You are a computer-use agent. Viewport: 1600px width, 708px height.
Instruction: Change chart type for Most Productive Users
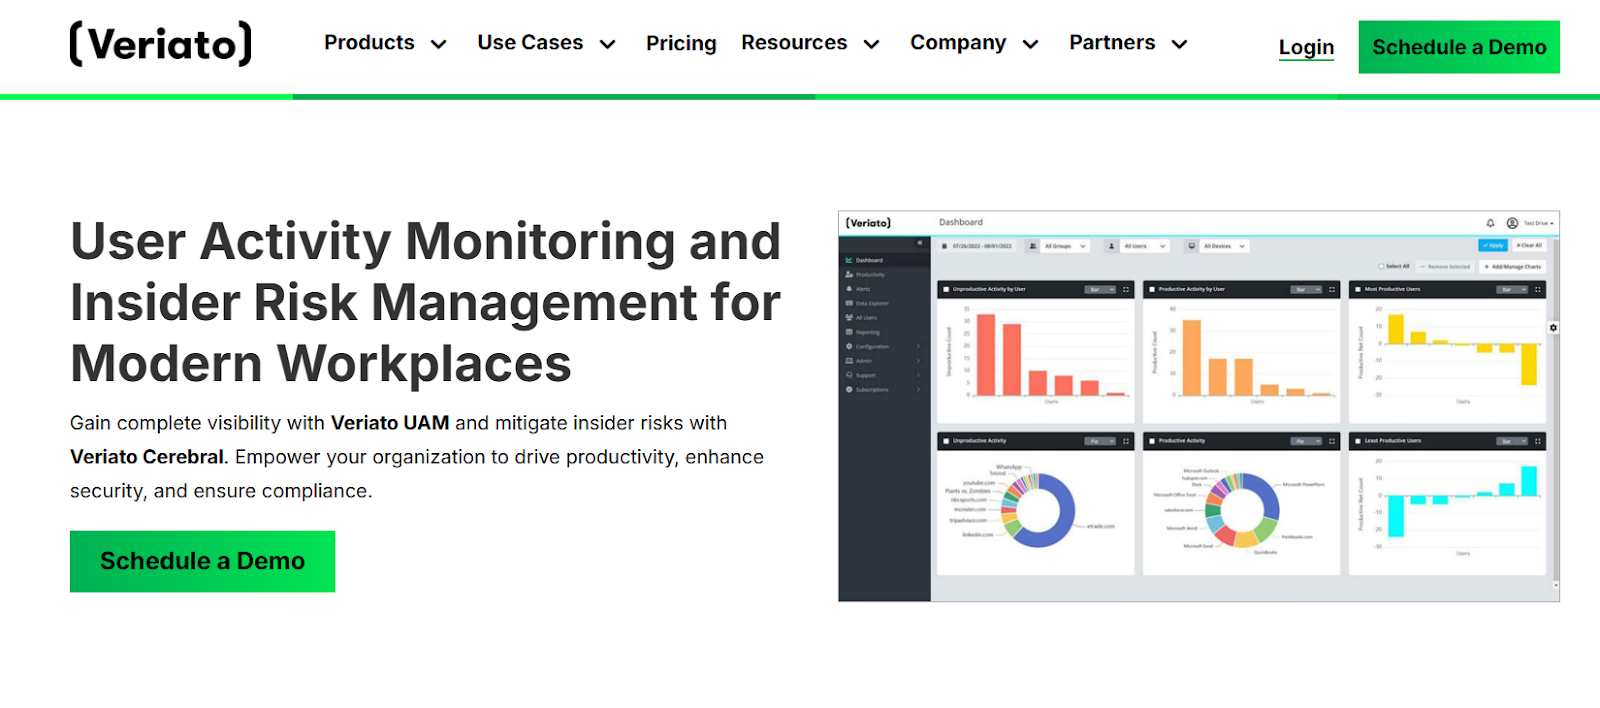[1512, 289]
